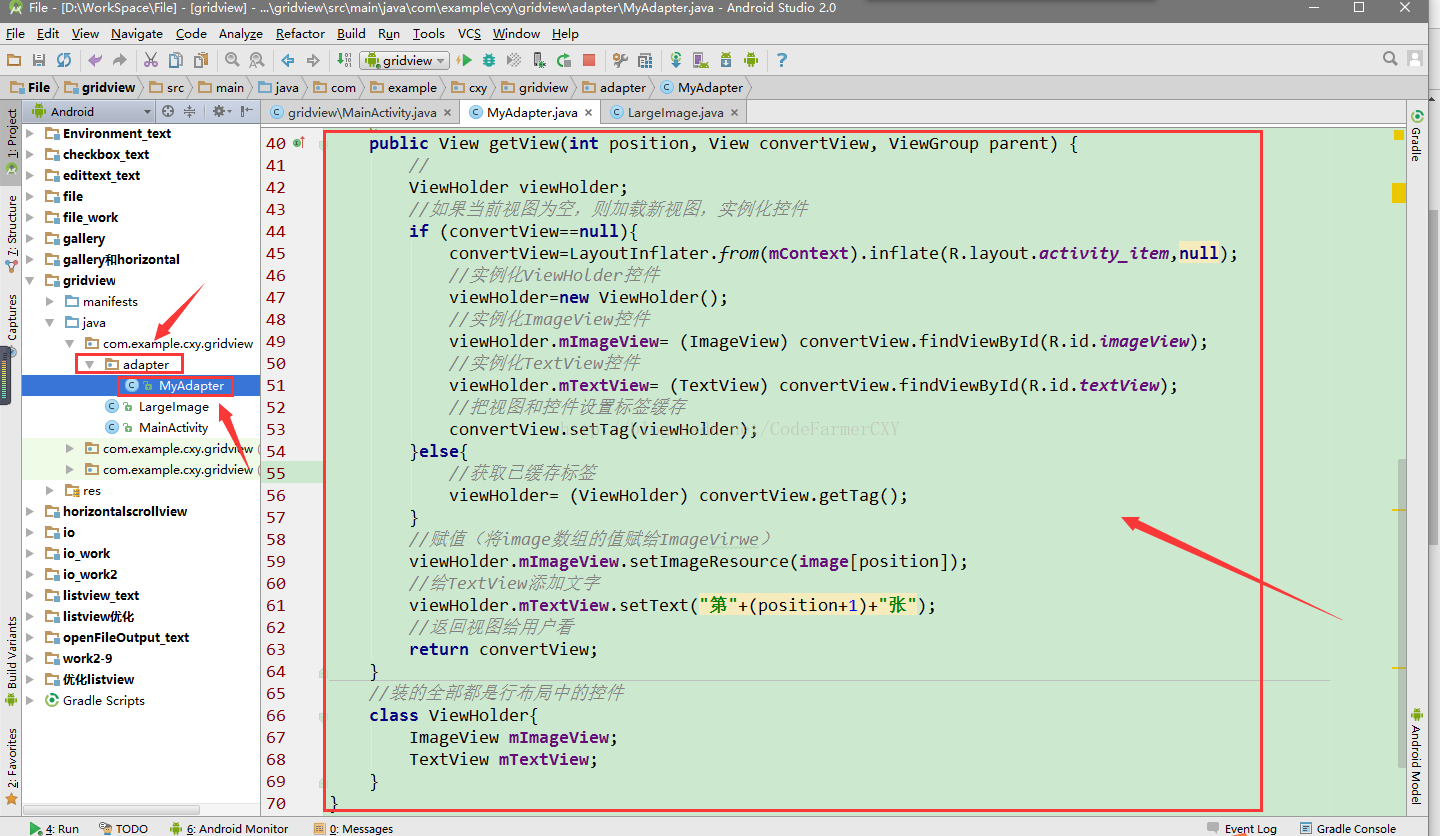The image size is (1440, 836).
Task: Open the SDK Manager icon
Action: 726,60
